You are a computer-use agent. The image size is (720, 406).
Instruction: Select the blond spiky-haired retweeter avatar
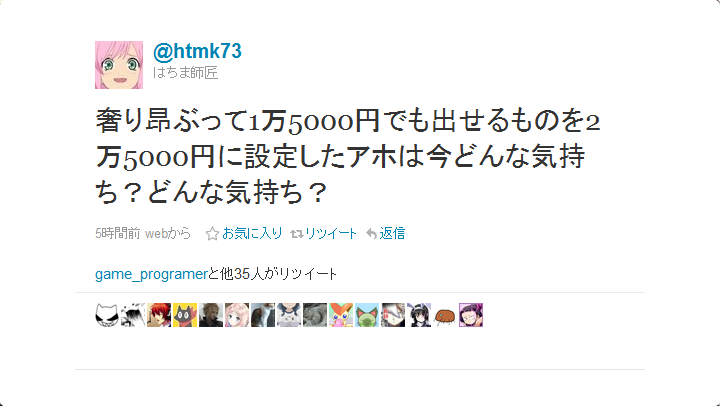tap(211, 315)
